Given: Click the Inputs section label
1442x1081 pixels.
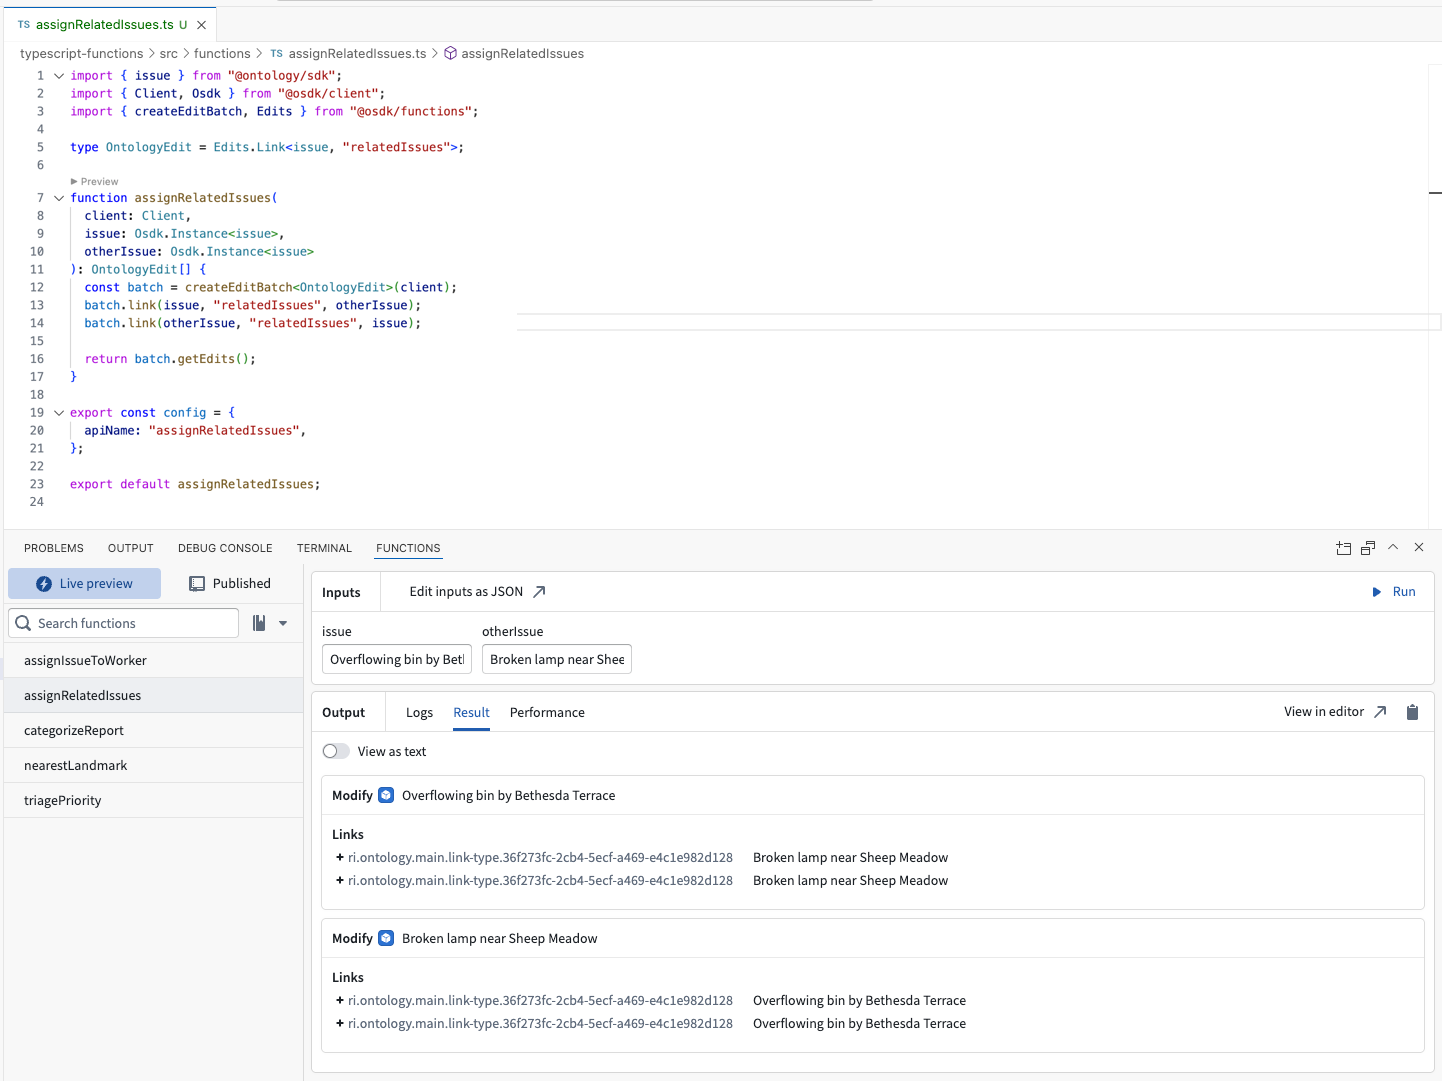Looking at the screenshot, I should tap(341, 593).
